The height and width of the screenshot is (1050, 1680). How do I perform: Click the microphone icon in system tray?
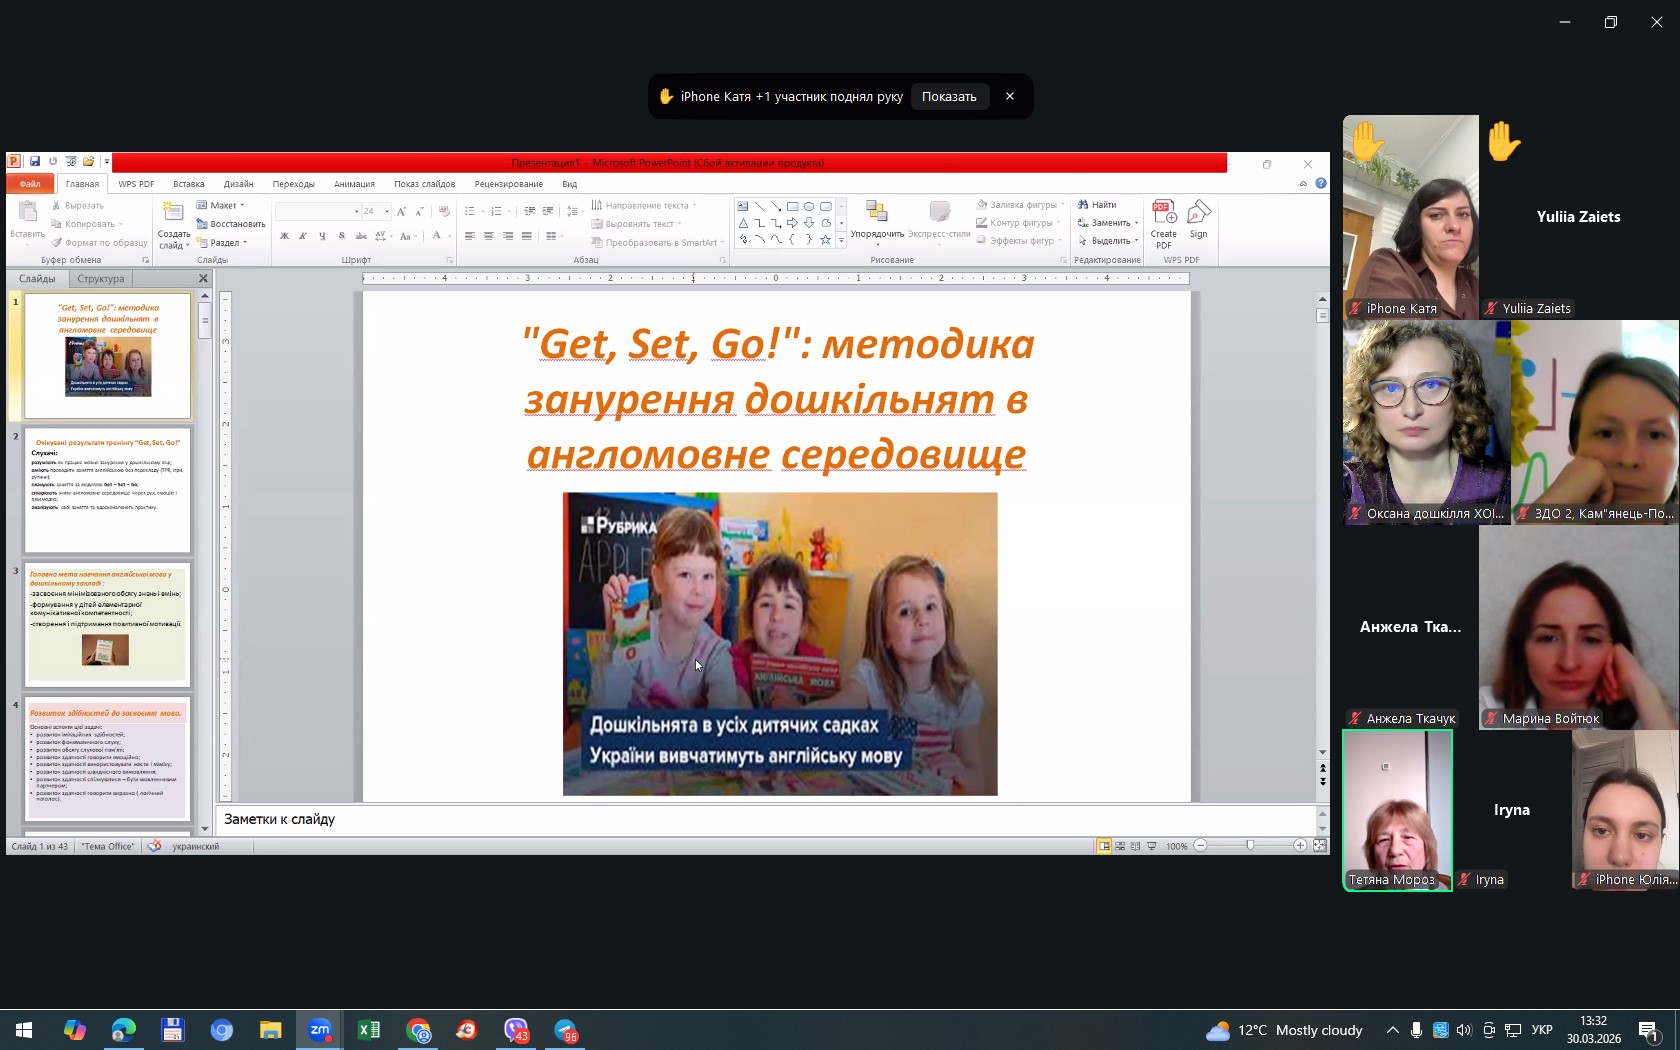coord(1417,1030)
